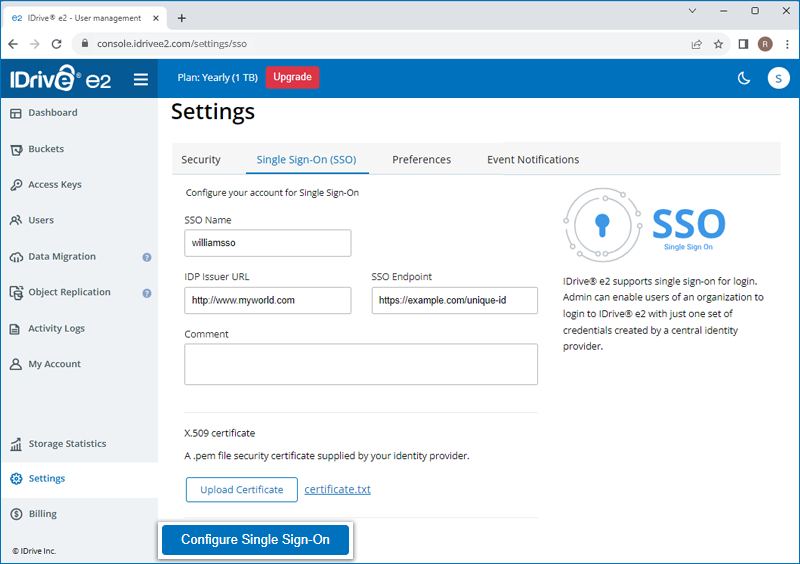Open the Preferences tab

(421, 159)
